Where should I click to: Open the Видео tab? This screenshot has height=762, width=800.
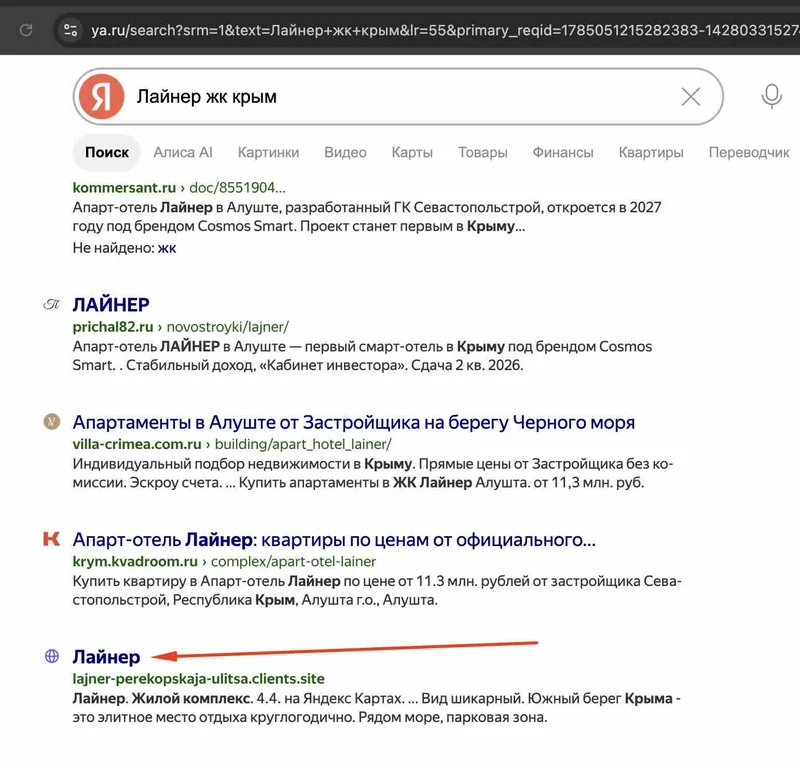345,153
